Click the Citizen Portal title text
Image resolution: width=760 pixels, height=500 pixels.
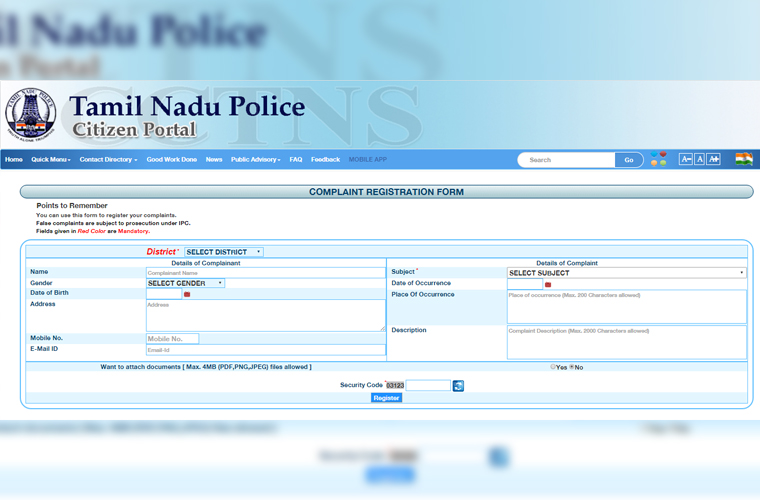(x=134, y=130)
